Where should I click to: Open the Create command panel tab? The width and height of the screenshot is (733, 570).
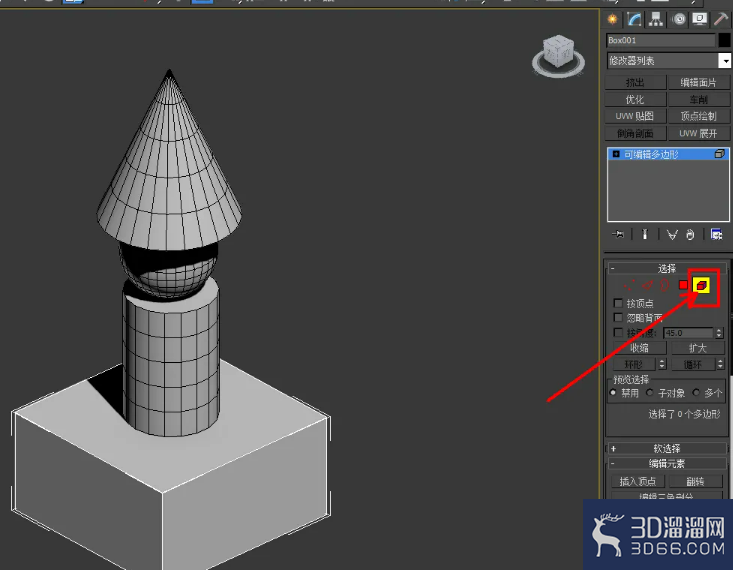pos(612,19)
